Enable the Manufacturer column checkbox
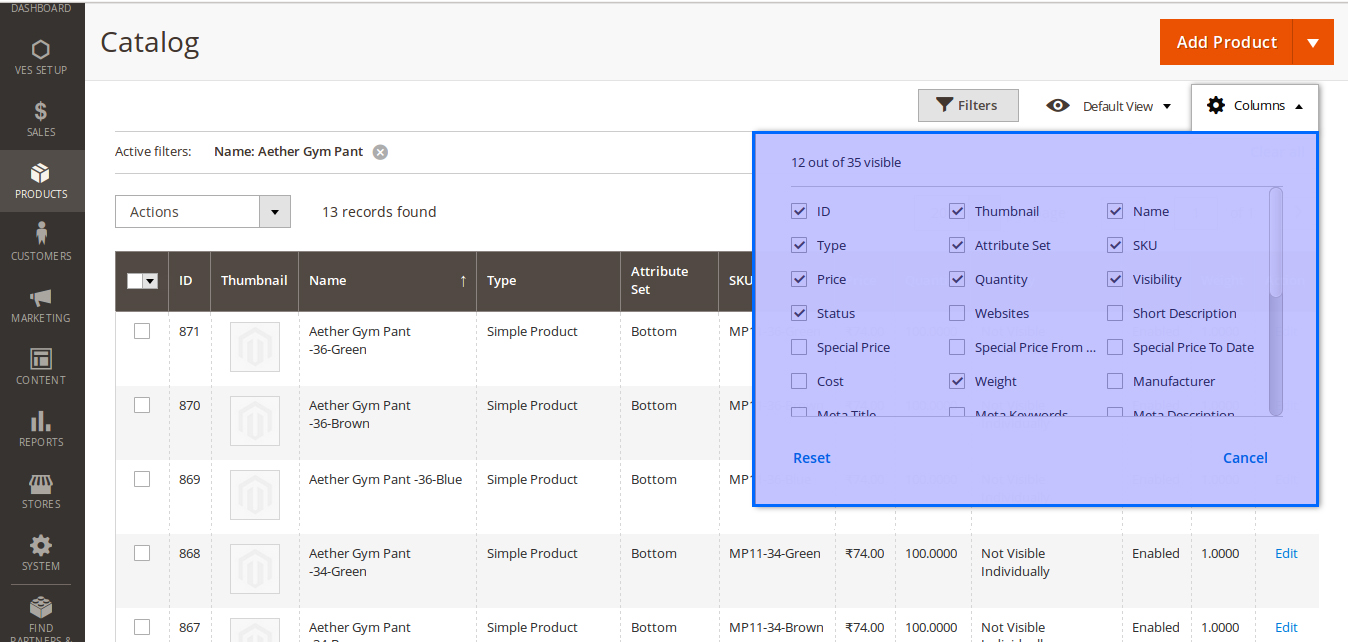 click(1115, 381)
